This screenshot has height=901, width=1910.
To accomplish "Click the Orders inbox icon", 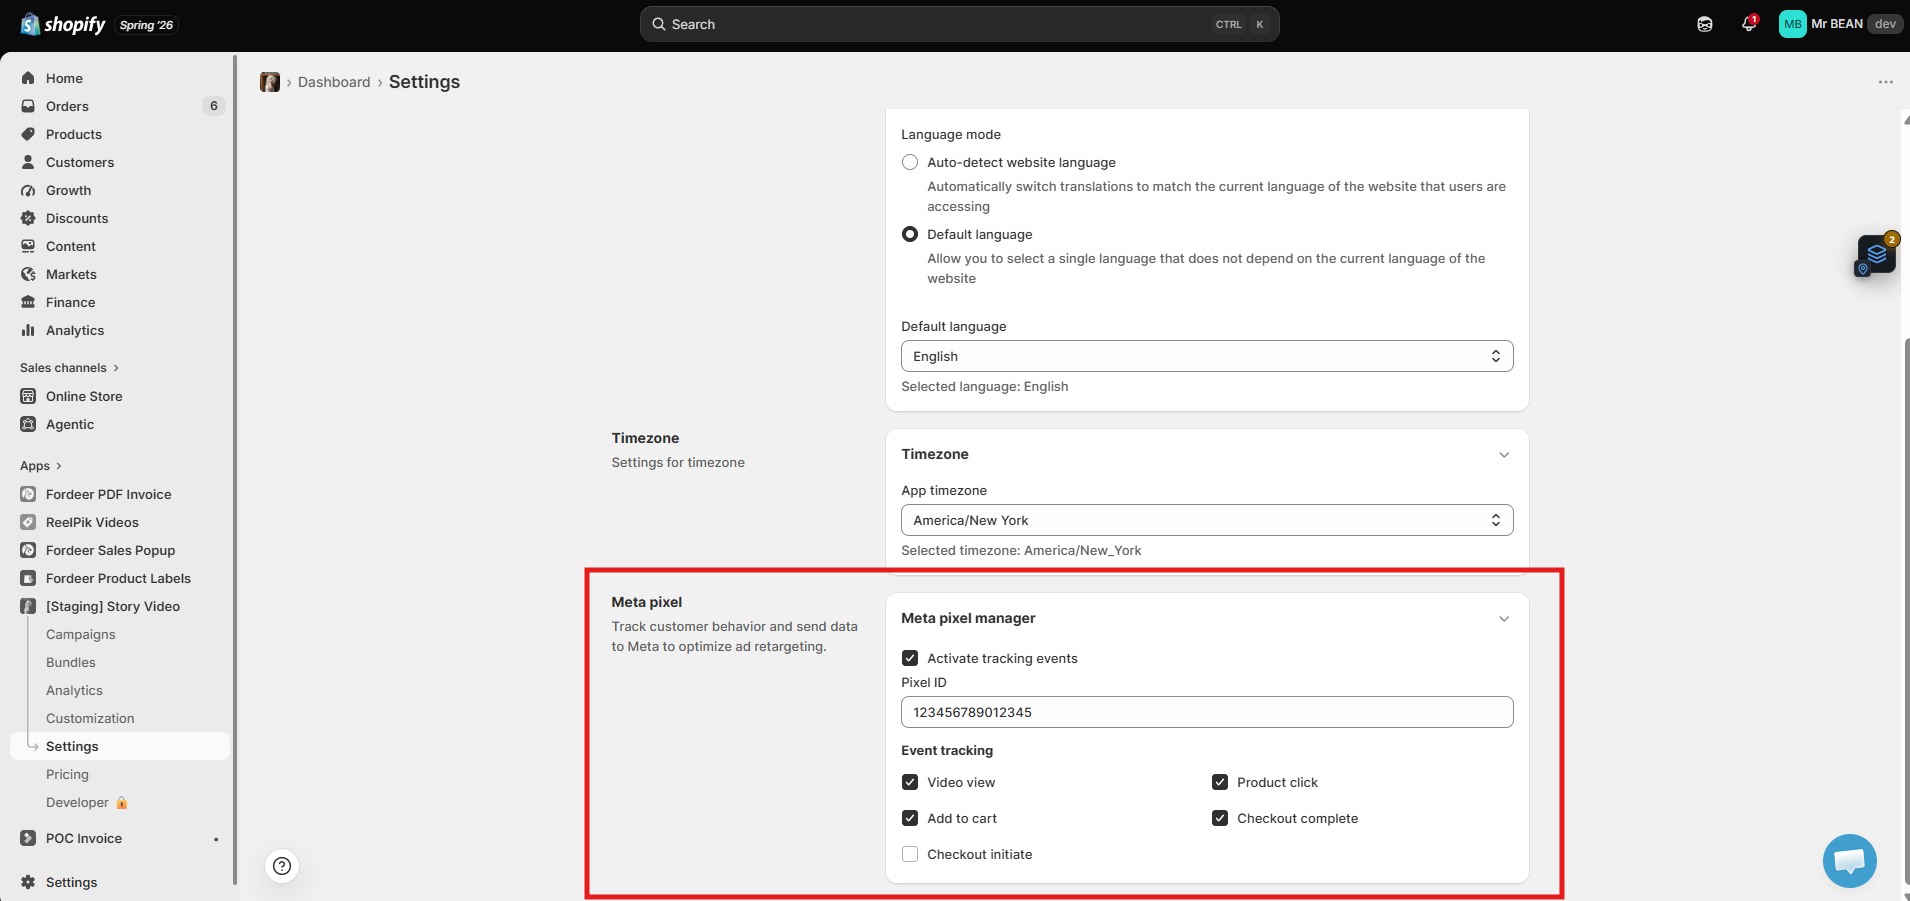I will click(28, 106).
